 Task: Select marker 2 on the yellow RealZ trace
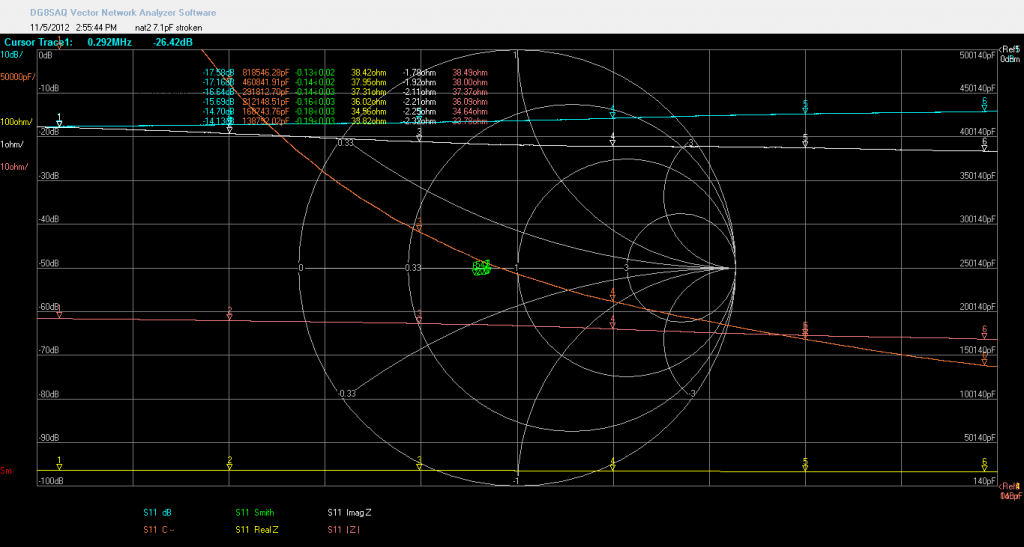tap(230, 466)
